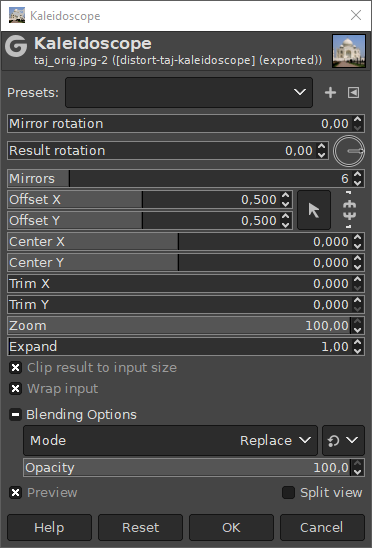Screen dimensions: 372x548
Task: Click the Help button
Action: (x=49, y=527)
